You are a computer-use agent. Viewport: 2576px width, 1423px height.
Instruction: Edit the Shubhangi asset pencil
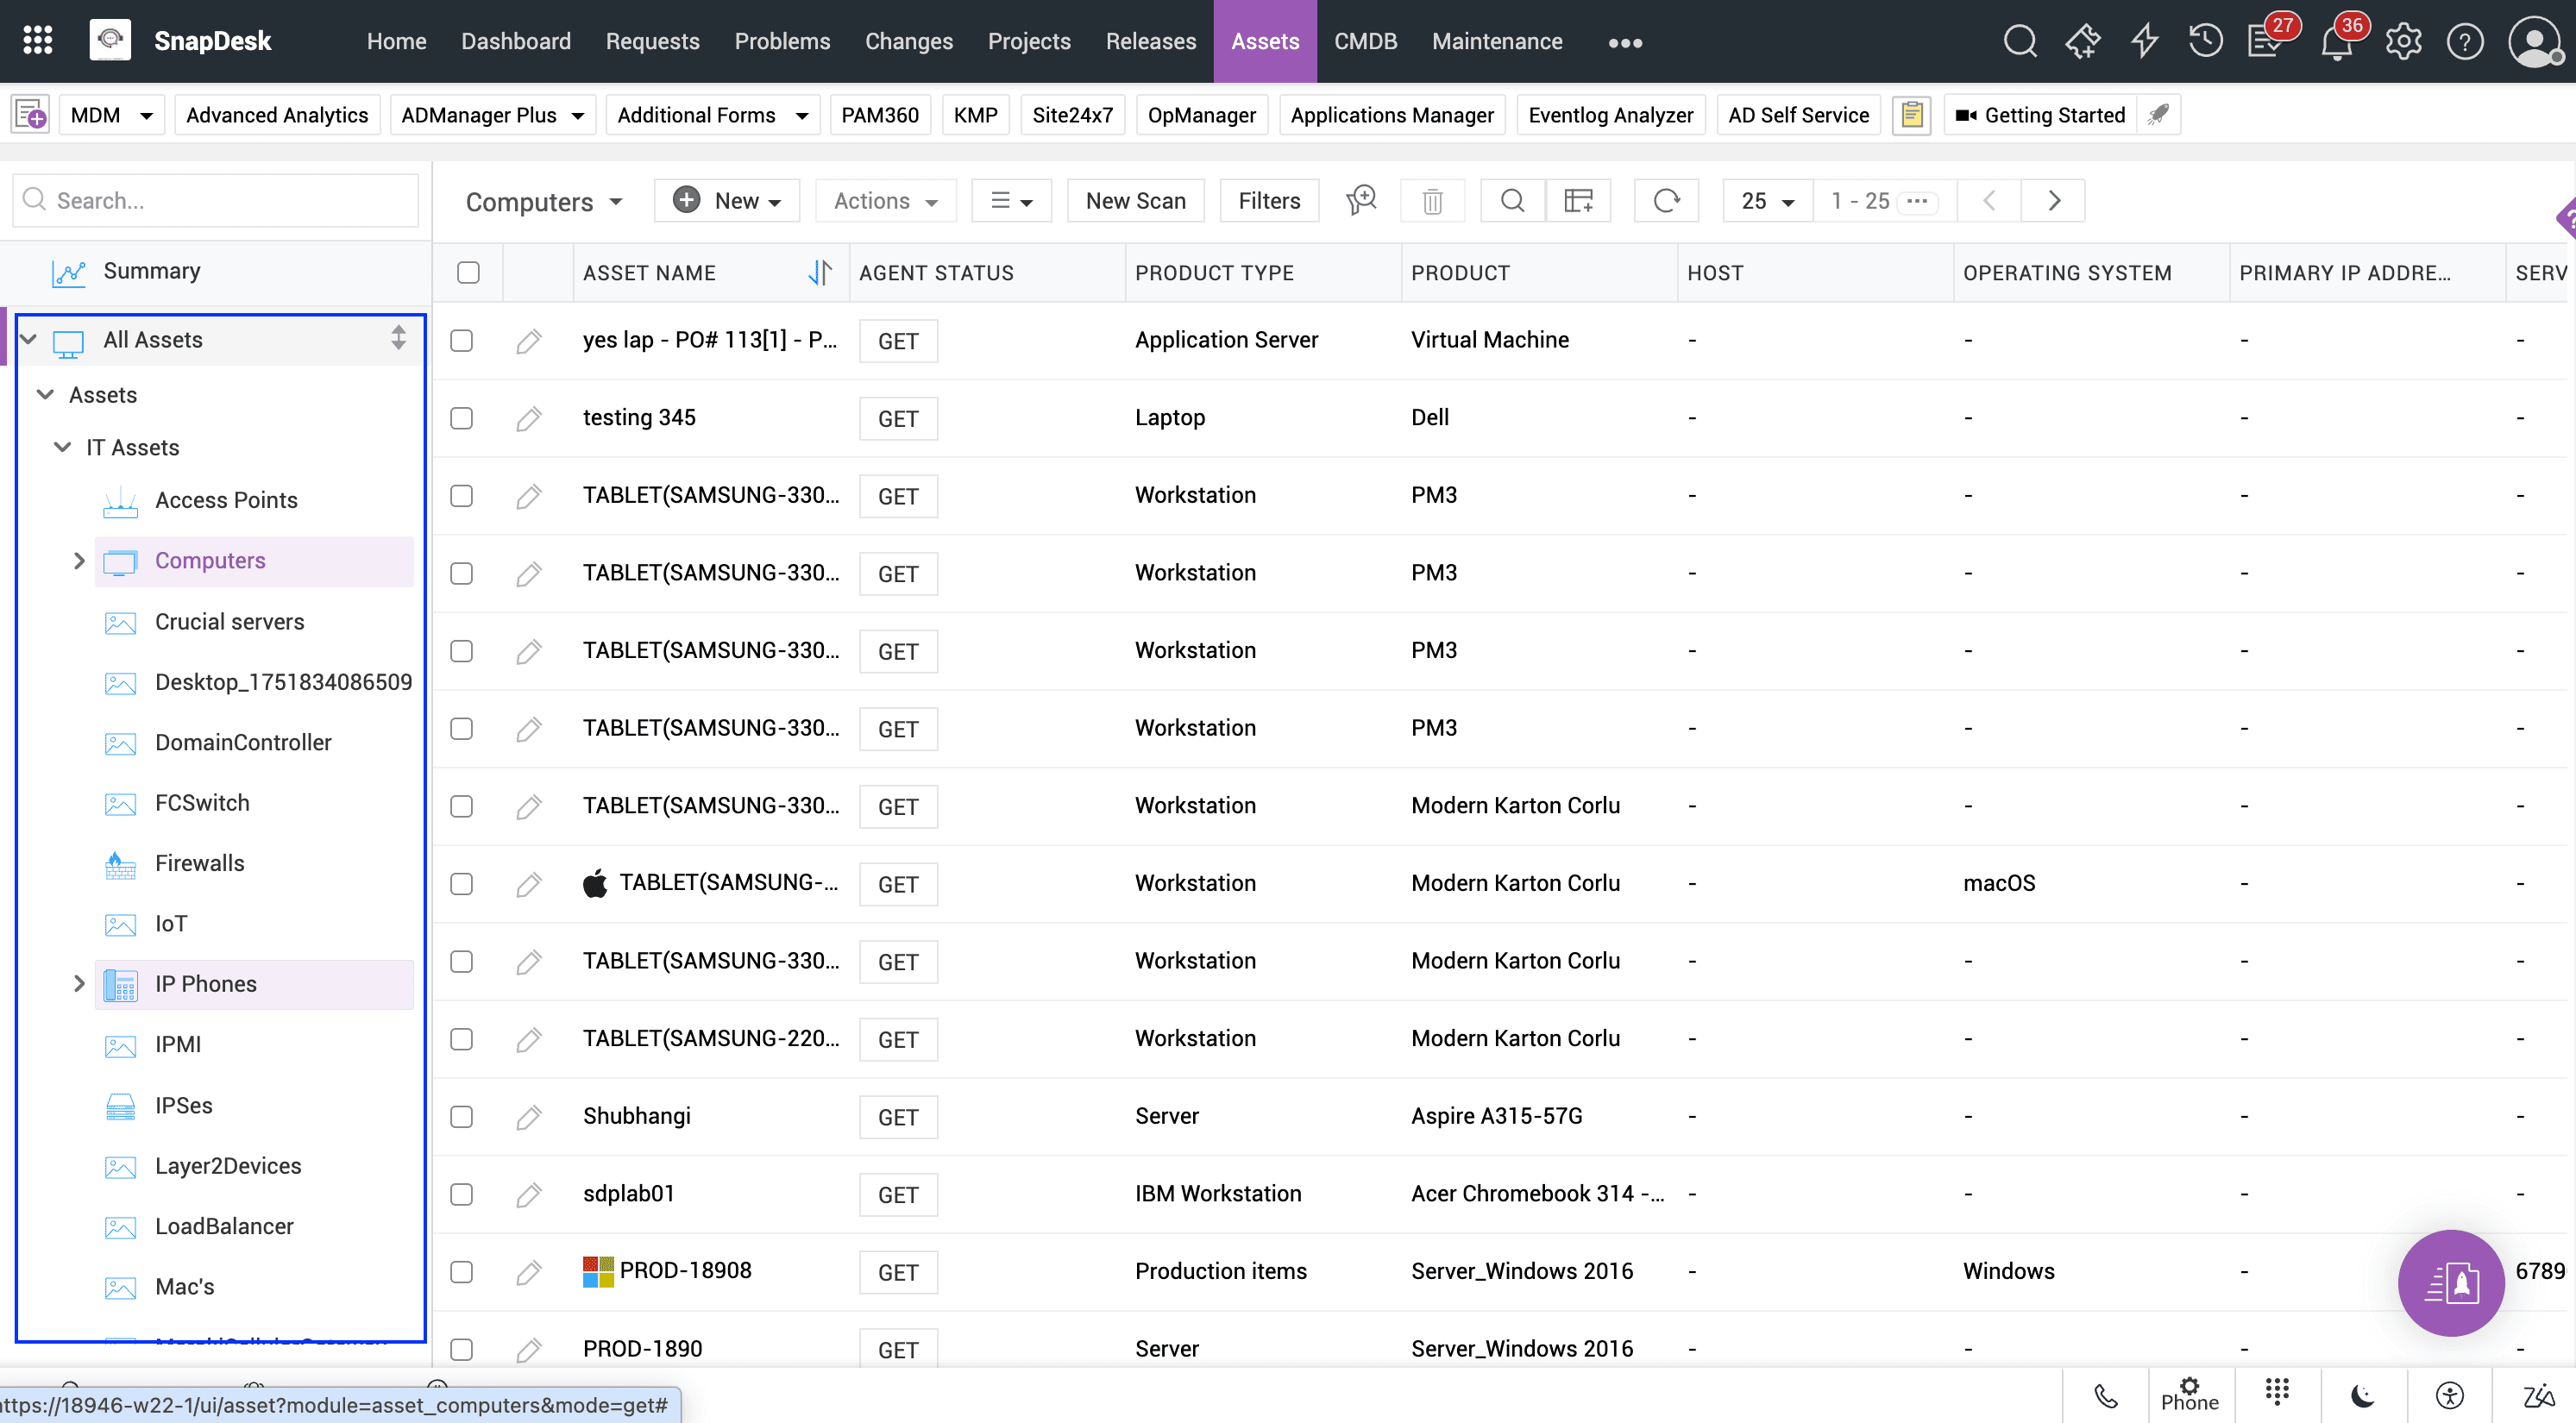tap(529, 1116)
